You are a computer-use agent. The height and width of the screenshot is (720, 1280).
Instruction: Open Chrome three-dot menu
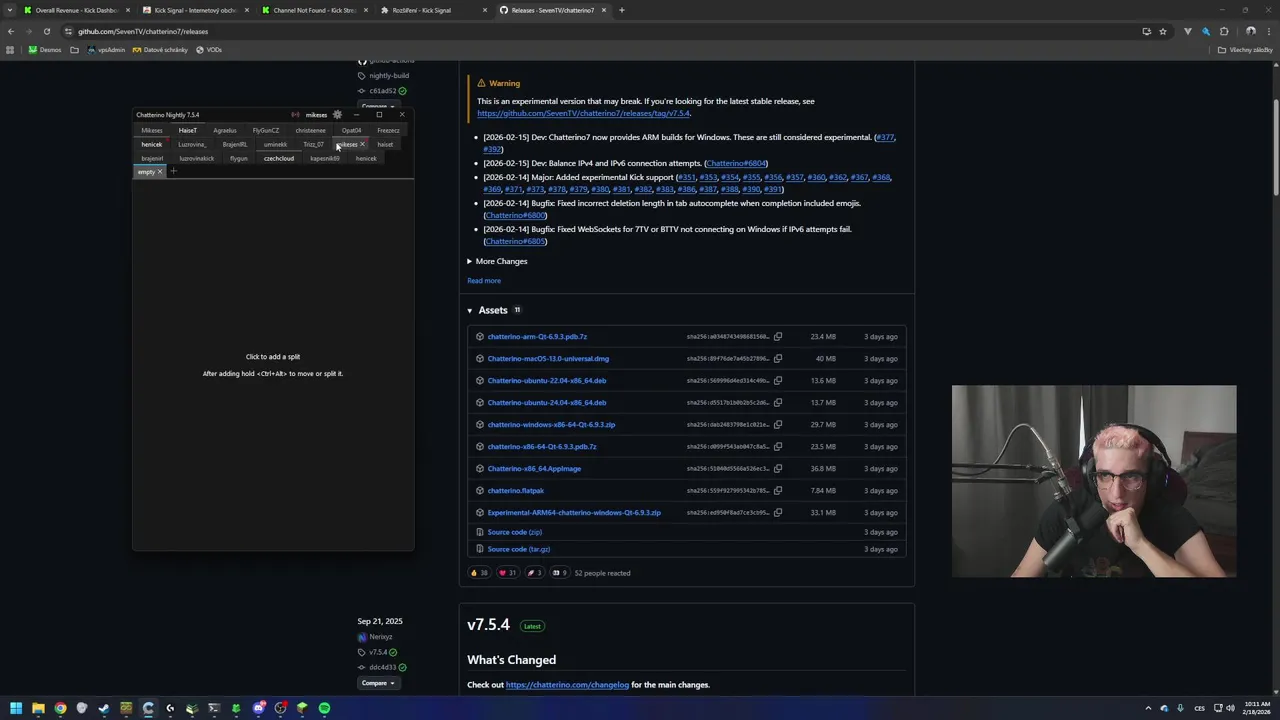click(x=1268, y=31)
